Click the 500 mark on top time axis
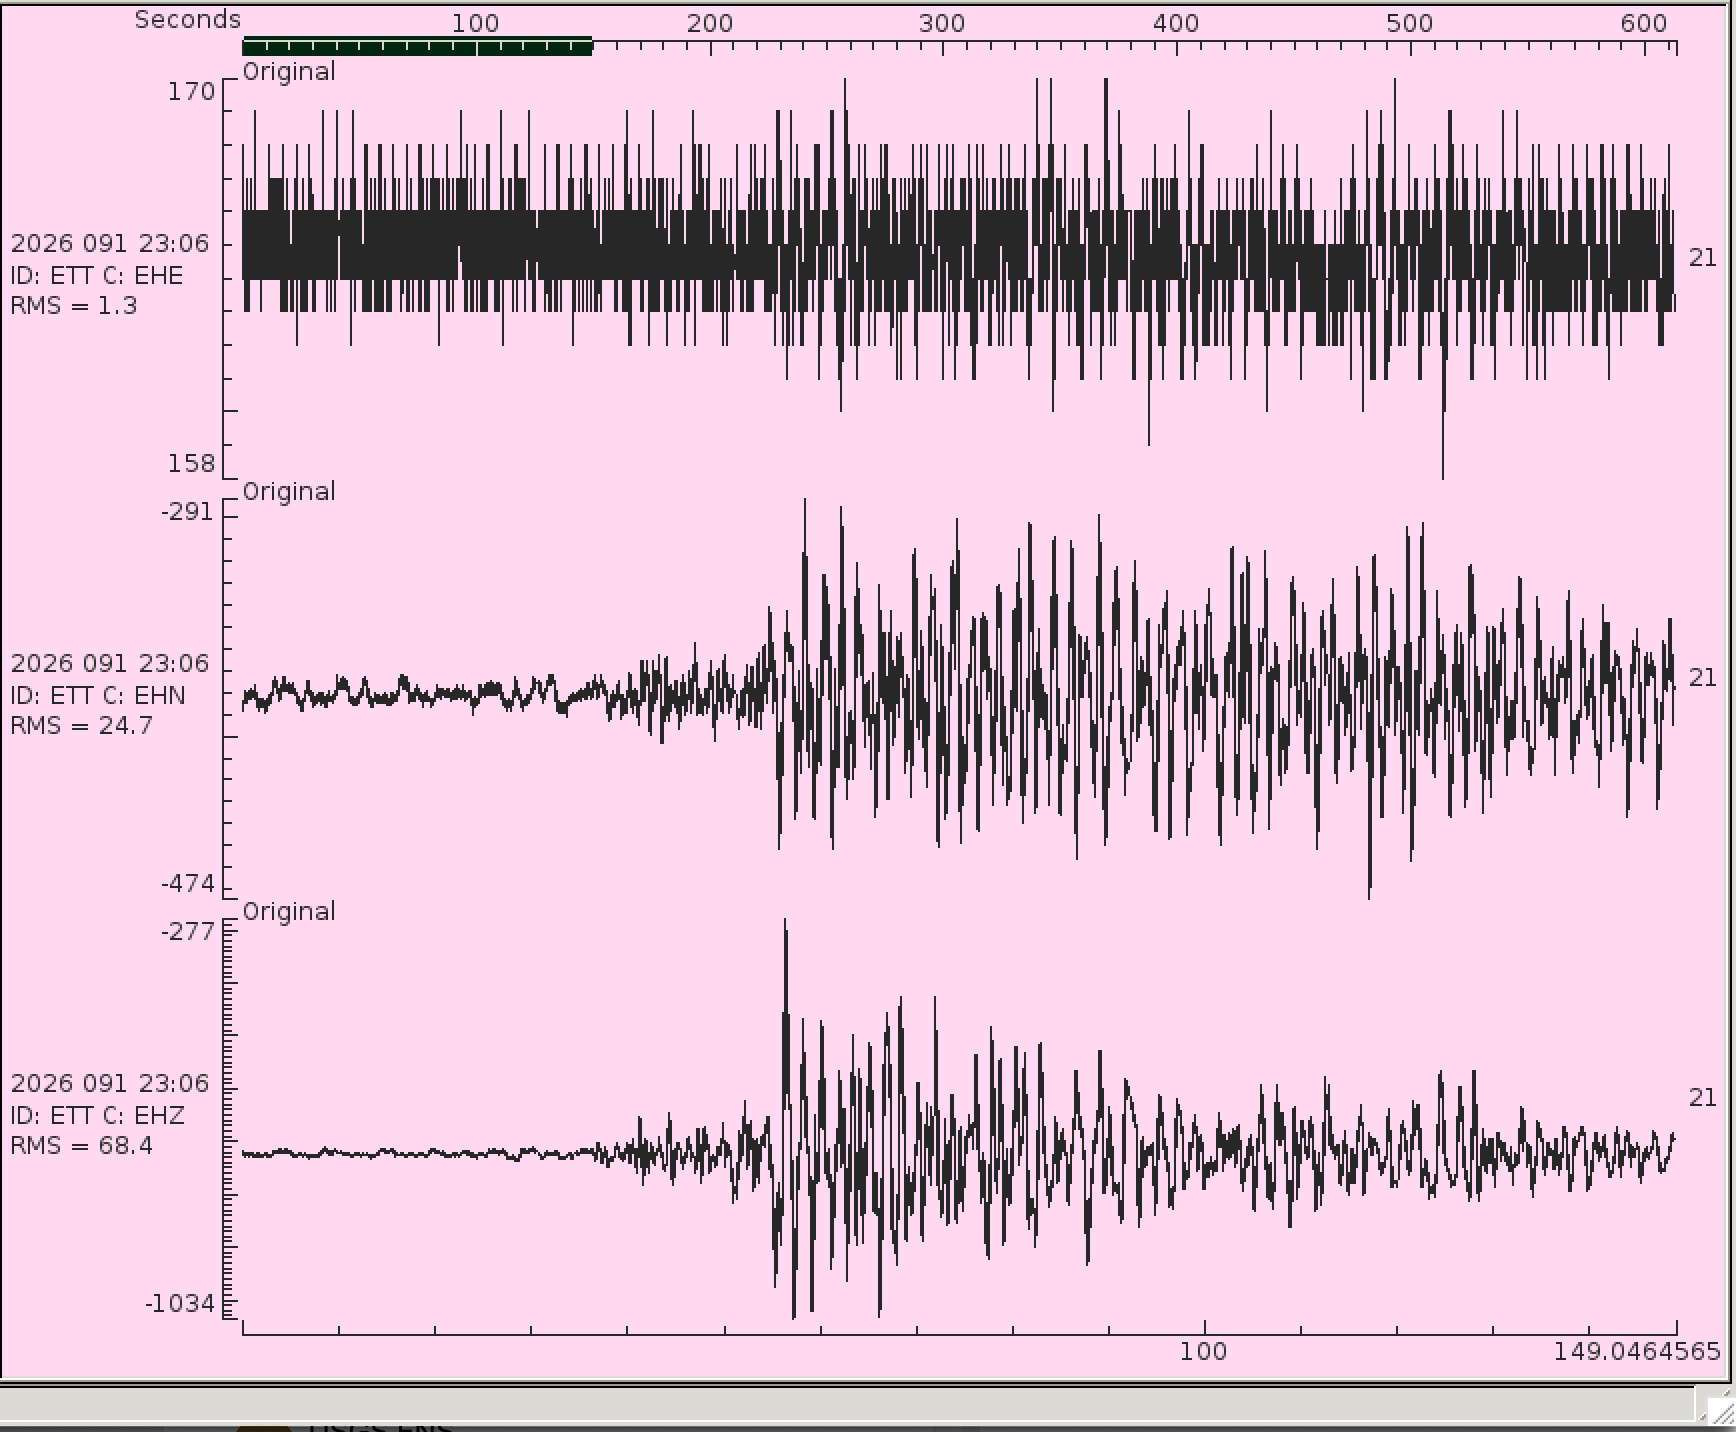Image resolution: width=1736 pixels, height=1432 pixels. tap(1409, 23)
